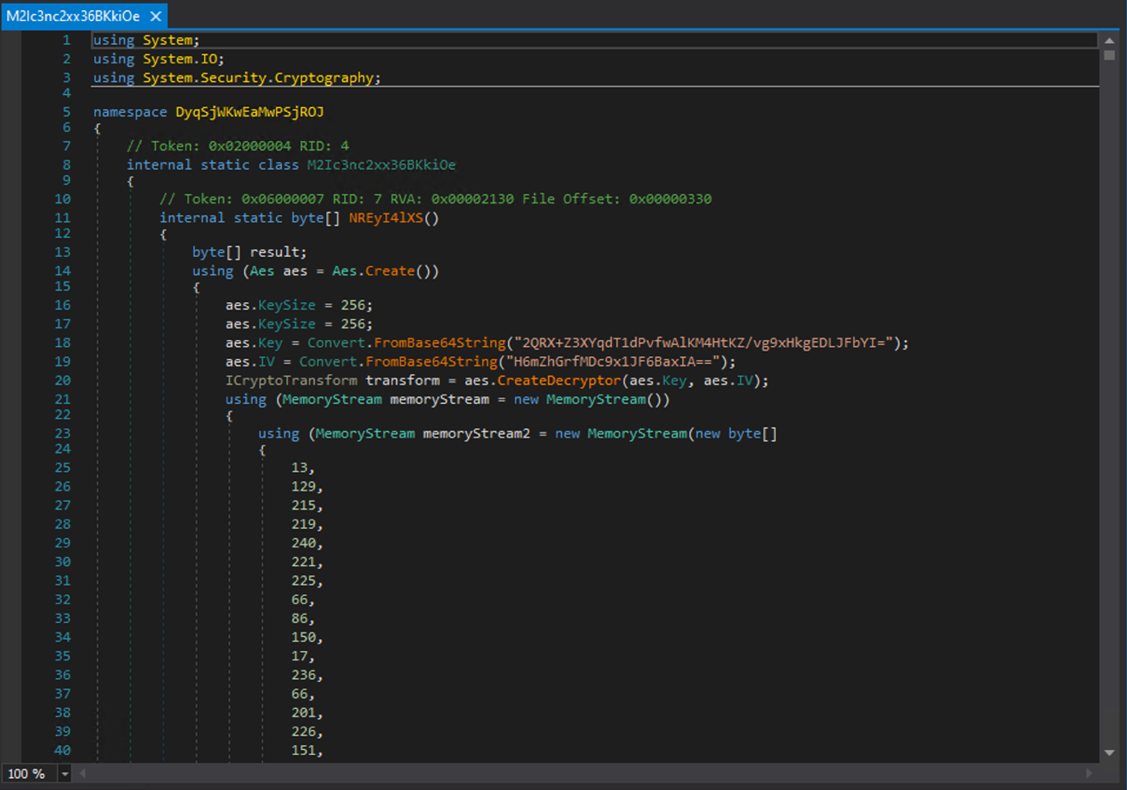The width and height of the screenshot is (1127, 790).
Task: Close the M2Ic3nc2xx36BKkiOe tab
Action: coord(155,16)
